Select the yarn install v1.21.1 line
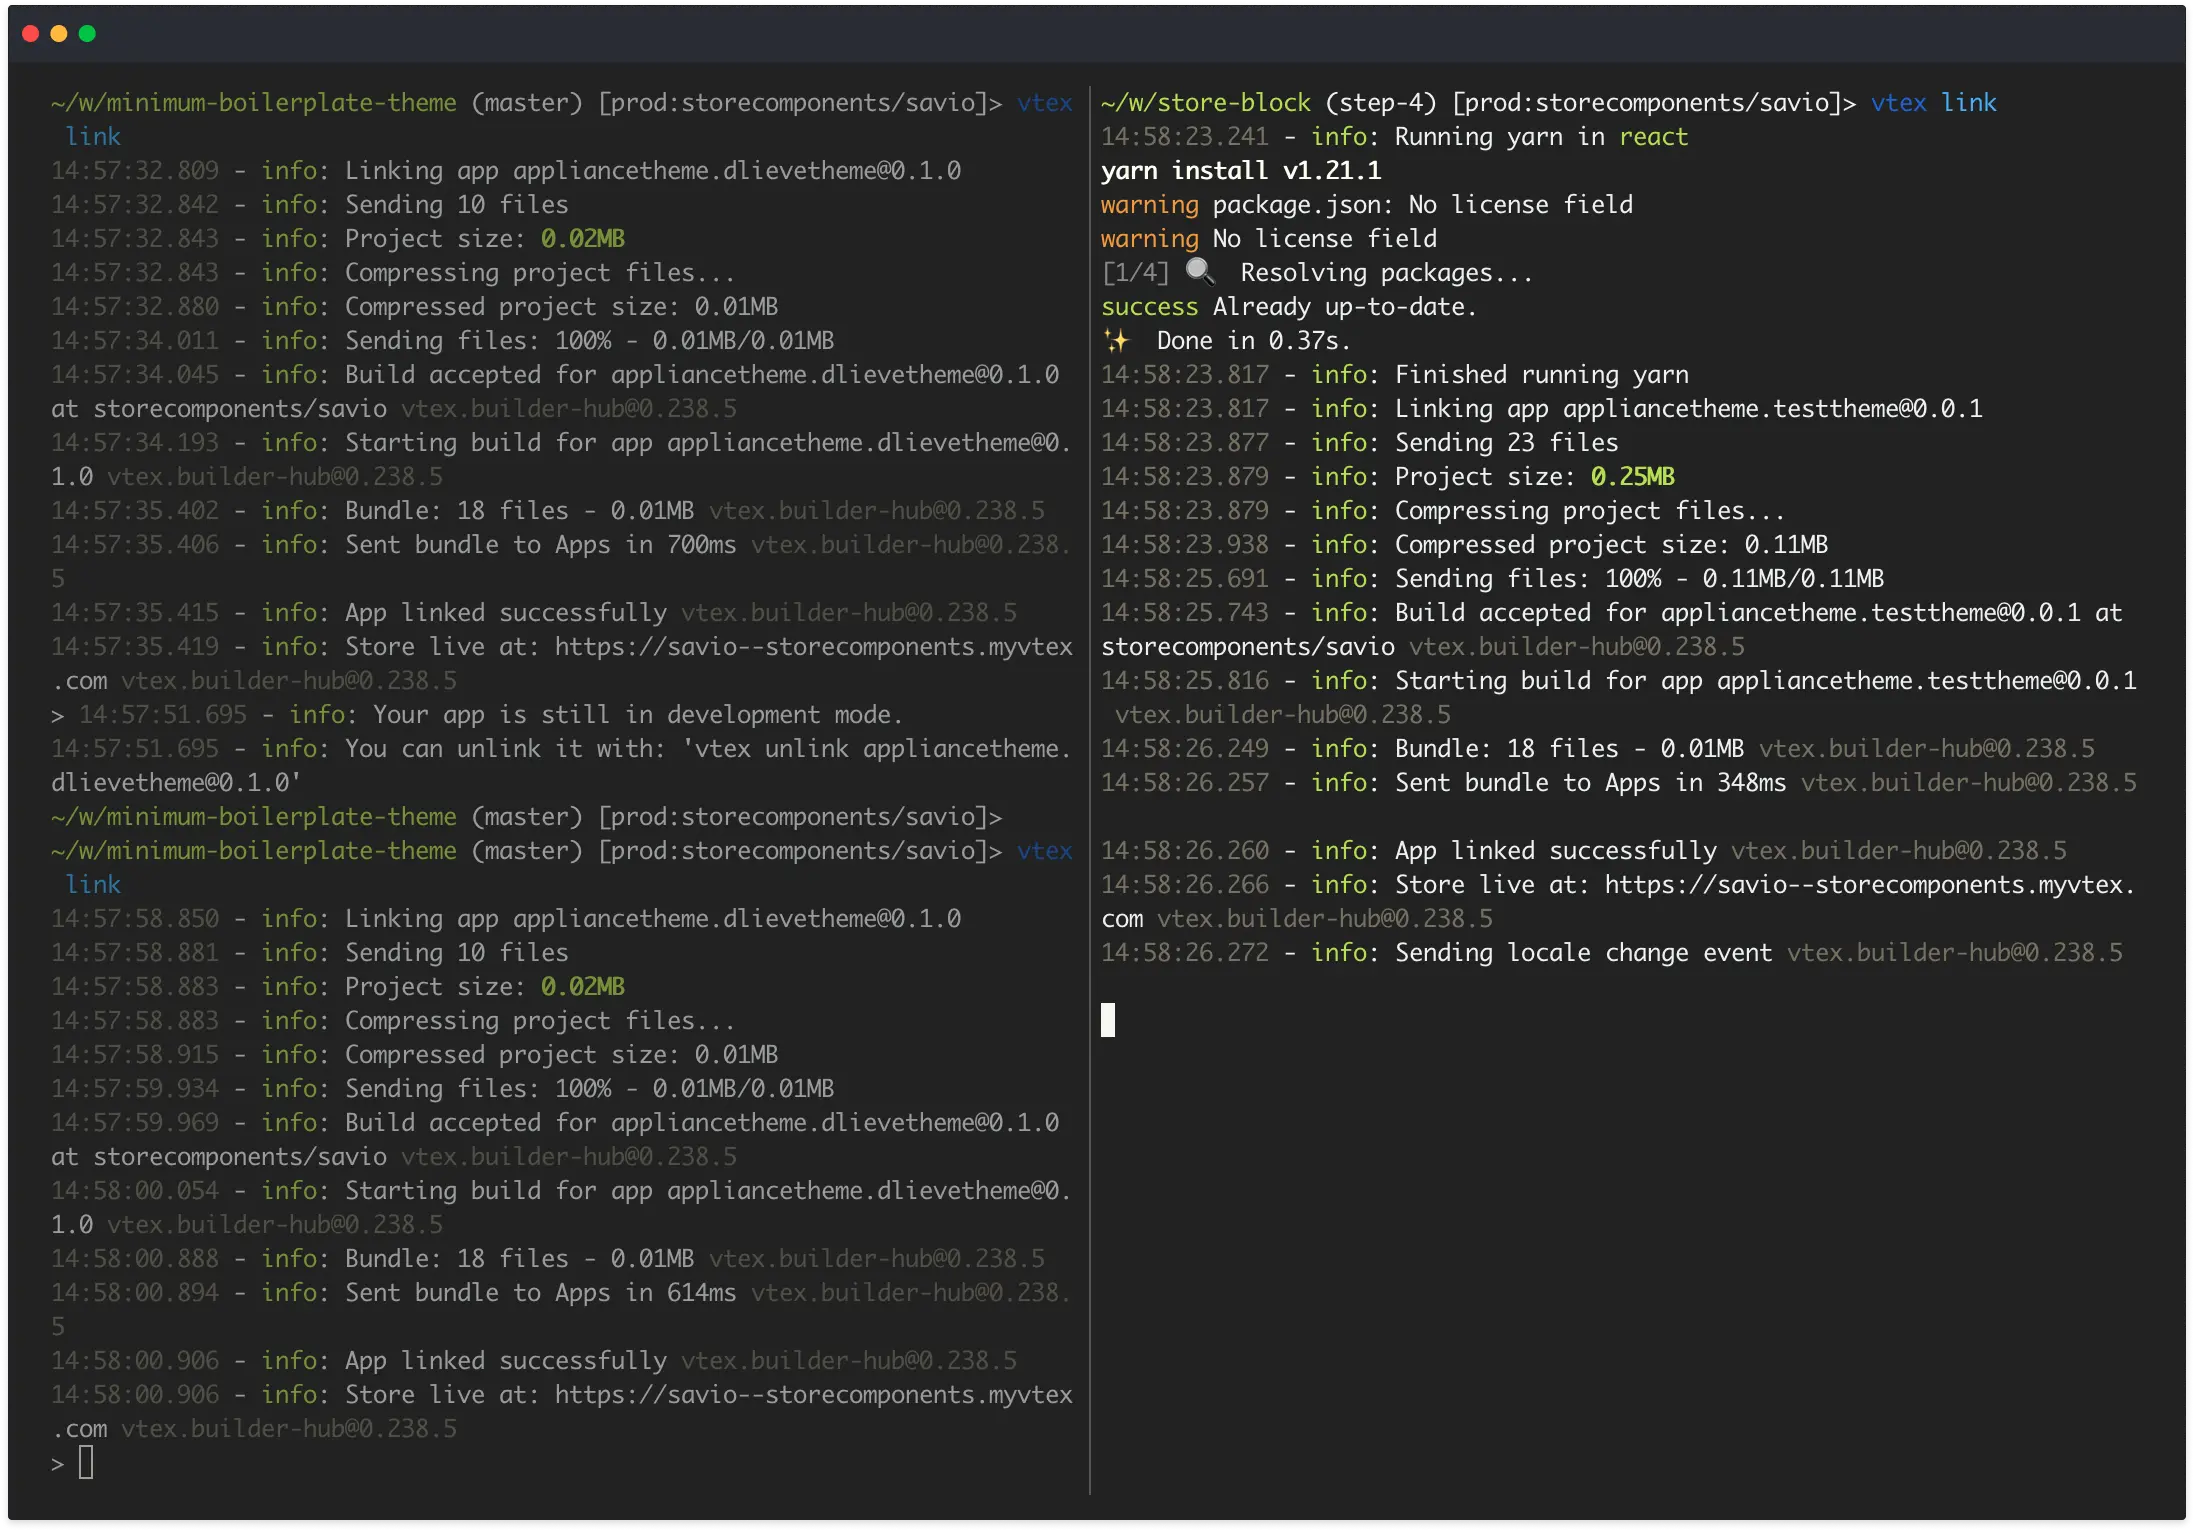This screenshot has height=1531, width=2194. pos(1240,170)
